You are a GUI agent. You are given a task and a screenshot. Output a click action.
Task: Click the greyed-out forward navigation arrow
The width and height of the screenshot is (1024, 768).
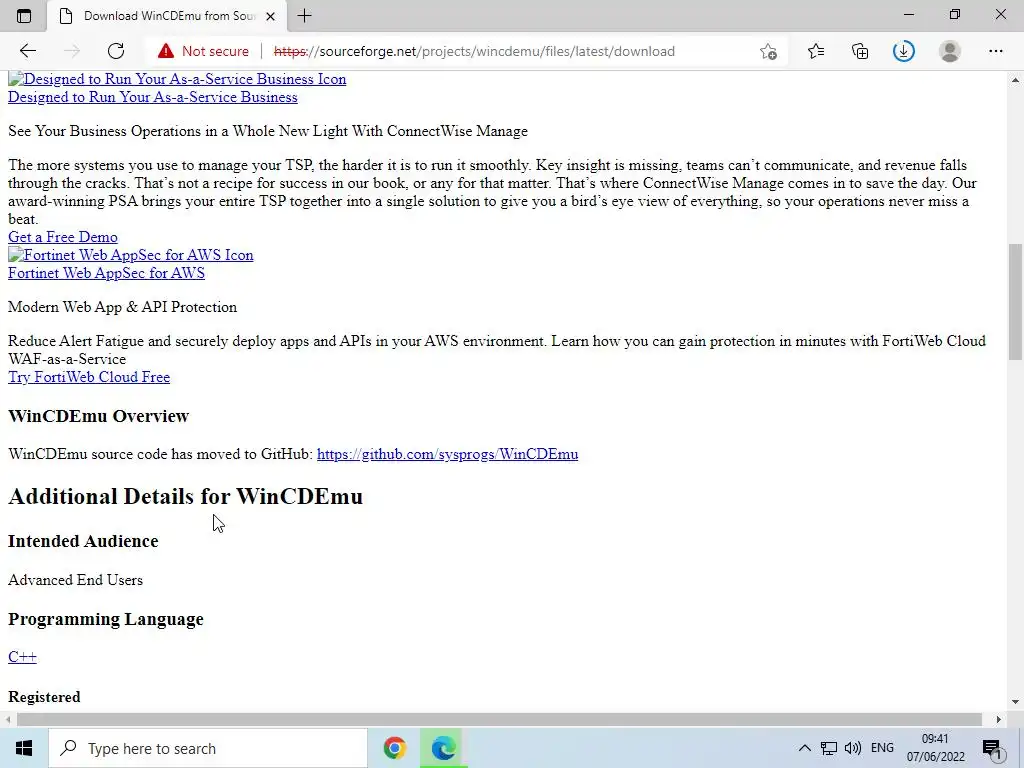[72, 51]
